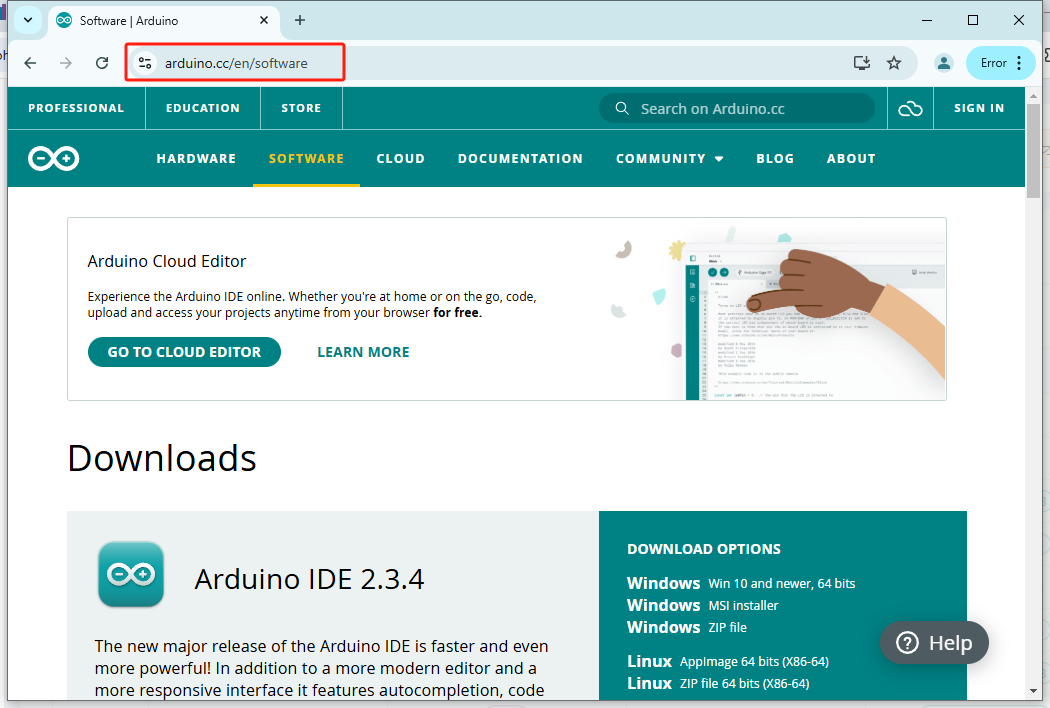Viewport: 1050px width, 708px height.
Task: Click the Download Options heading
Action: (704, 549)
